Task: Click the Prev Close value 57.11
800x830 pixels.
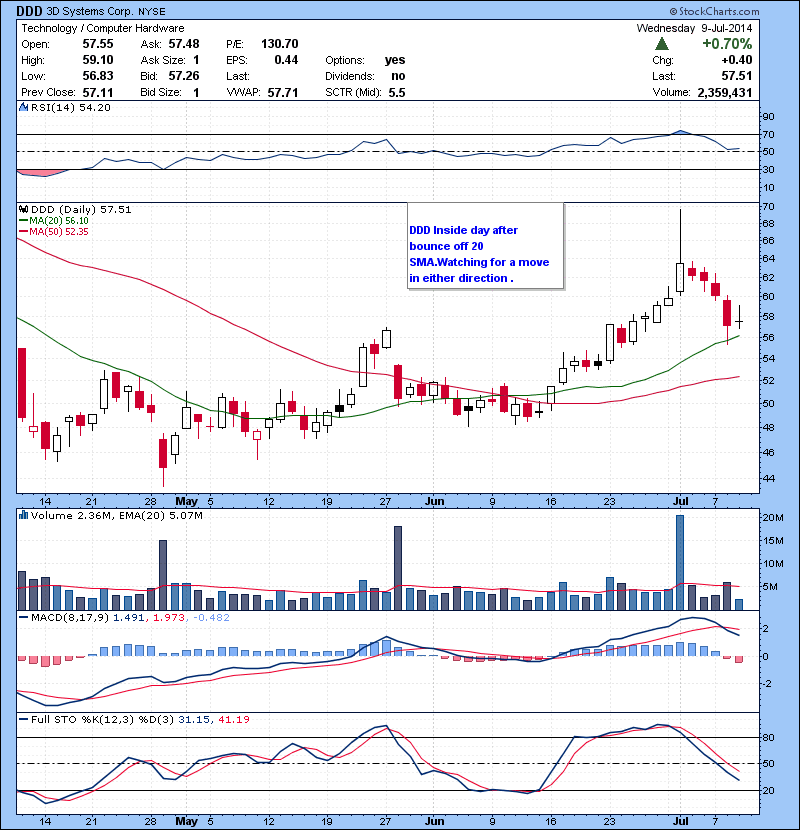Action: 98,93
